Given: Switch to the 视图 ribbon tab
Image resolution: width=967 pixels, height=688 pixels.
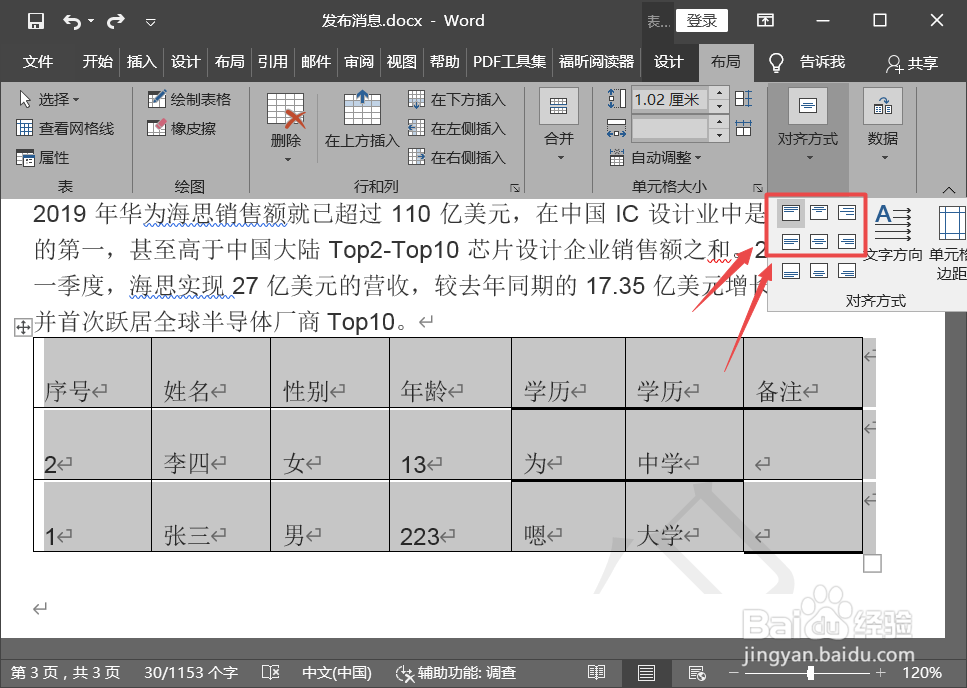Looking at the screenshot, I should [x=401, y=62].
